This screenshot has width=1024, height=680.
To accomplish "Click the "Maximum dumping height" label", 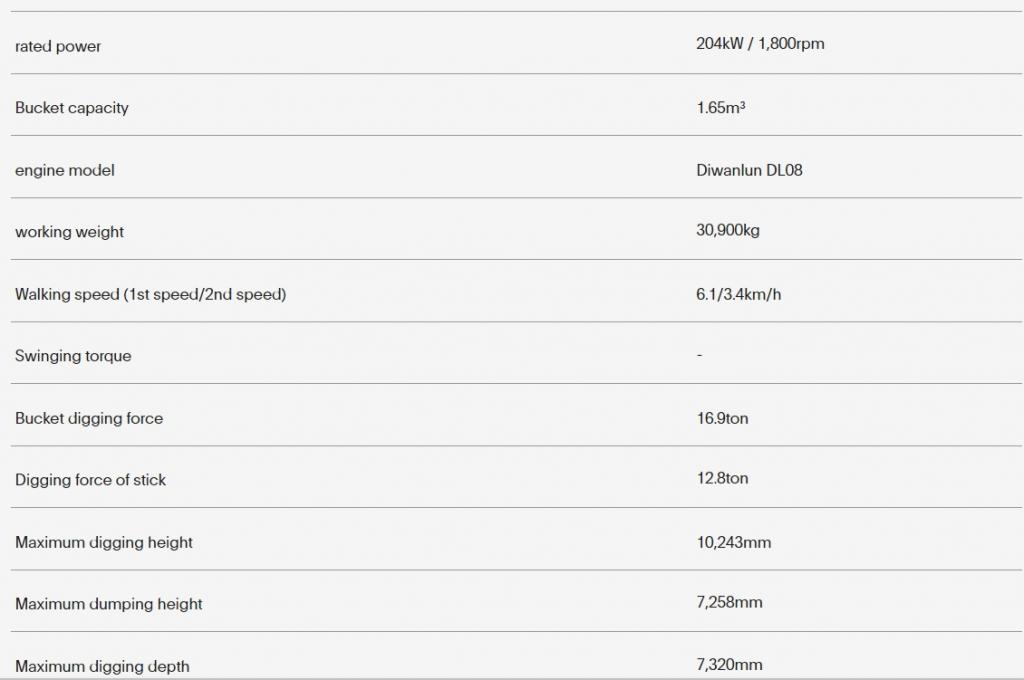I will coord(109,604).
